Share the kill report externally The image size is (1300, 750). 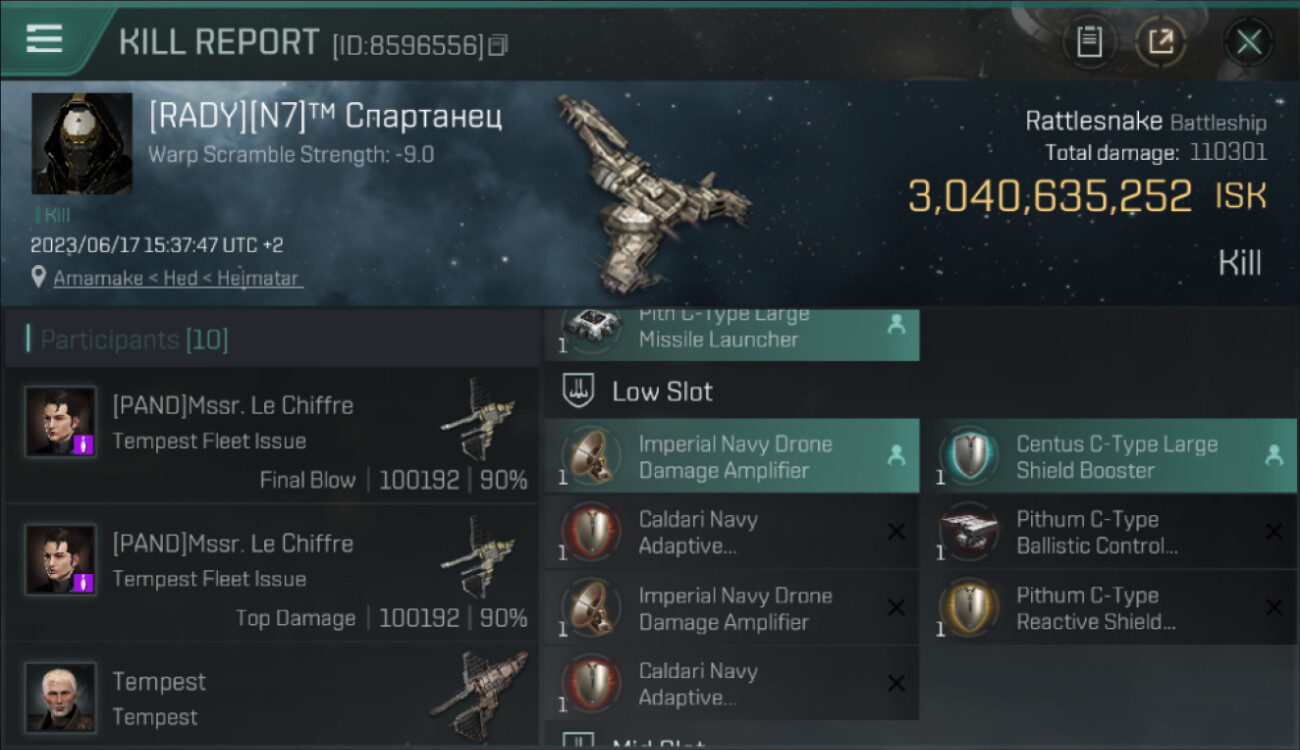[x=1160, y=42]
